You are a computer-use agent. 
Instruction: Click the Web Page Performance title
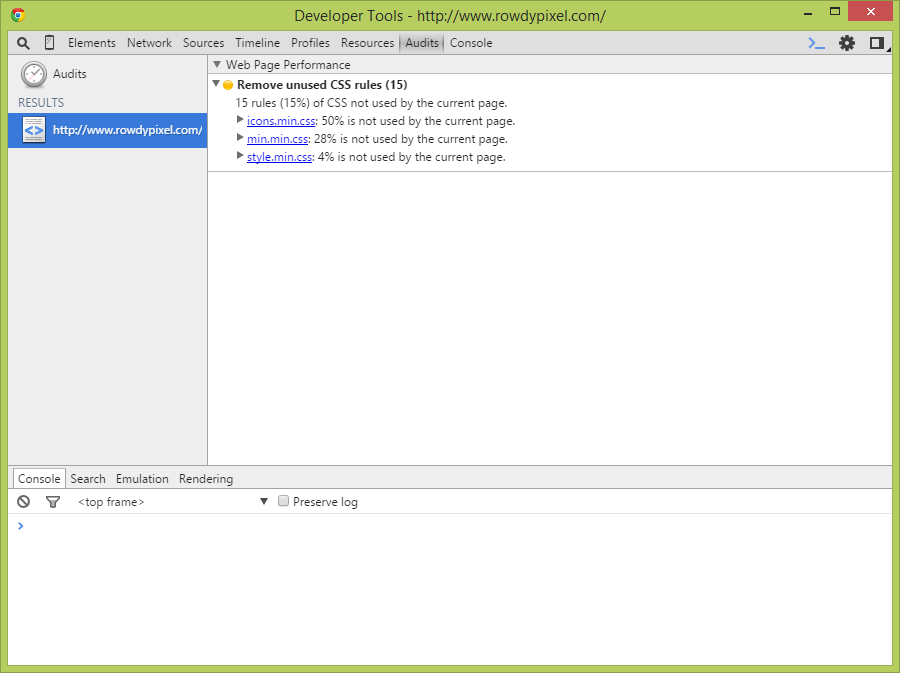coord(288,65)
